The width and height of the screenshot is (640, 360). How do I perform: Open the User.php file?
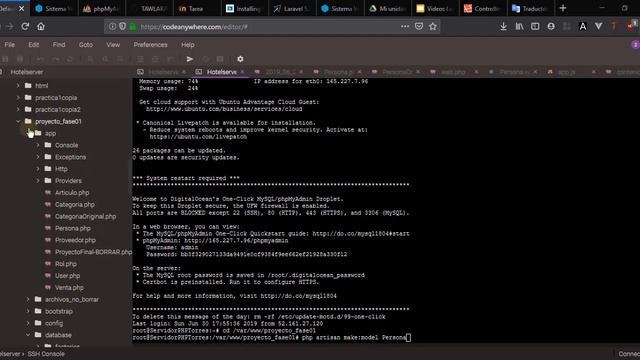point(67,276)
